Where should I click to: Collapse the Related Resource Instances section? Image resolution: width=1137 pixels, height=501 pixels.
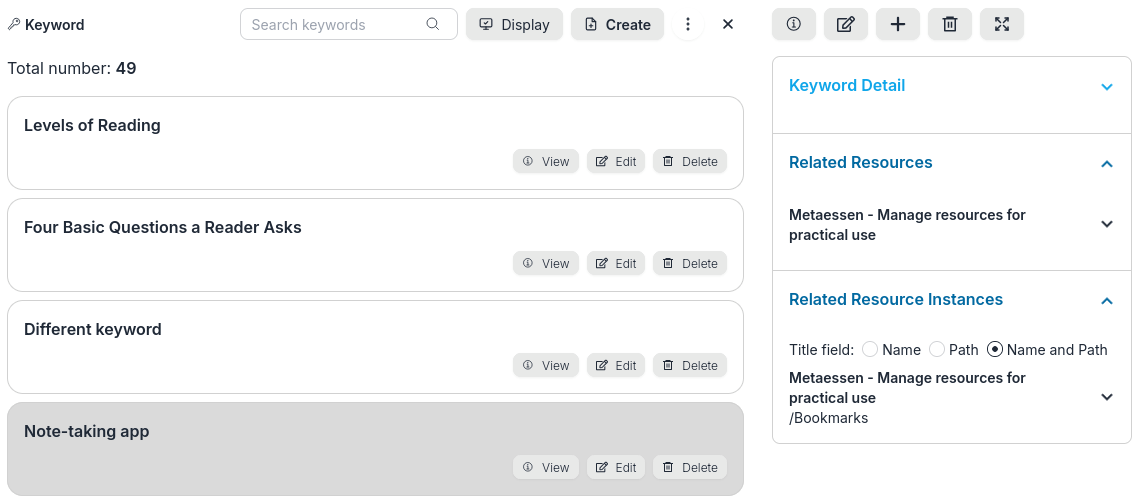tap(1107, 301)
